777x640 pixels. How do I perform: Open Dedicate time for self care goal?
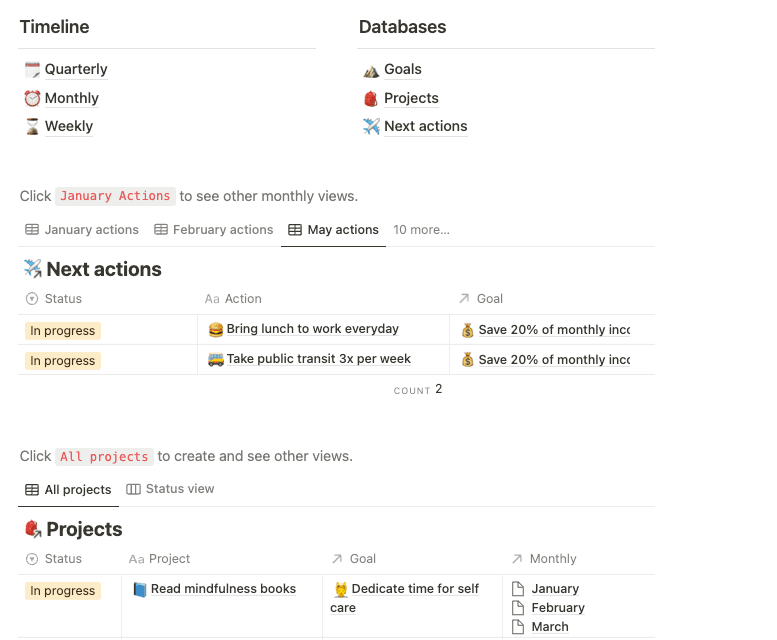coord(414,589)
